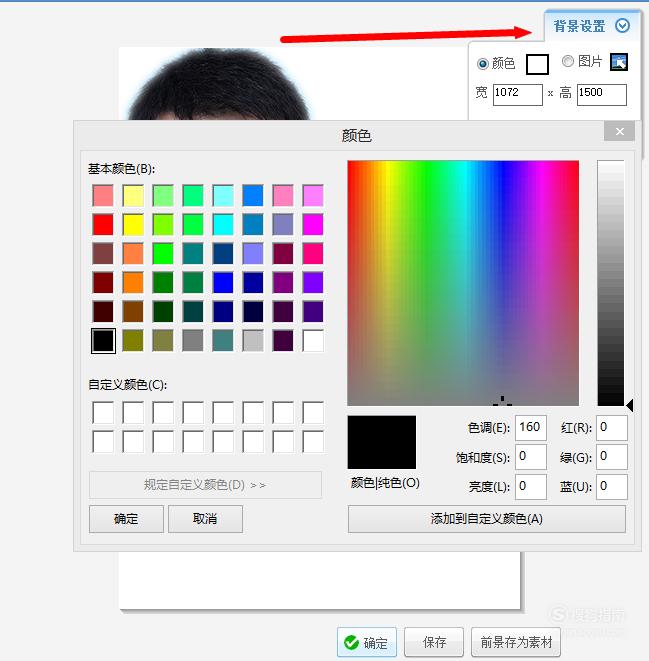Click the 宽 width field showing 1072
The width and height of the screenshot is (649, 661).
point(518,94)
